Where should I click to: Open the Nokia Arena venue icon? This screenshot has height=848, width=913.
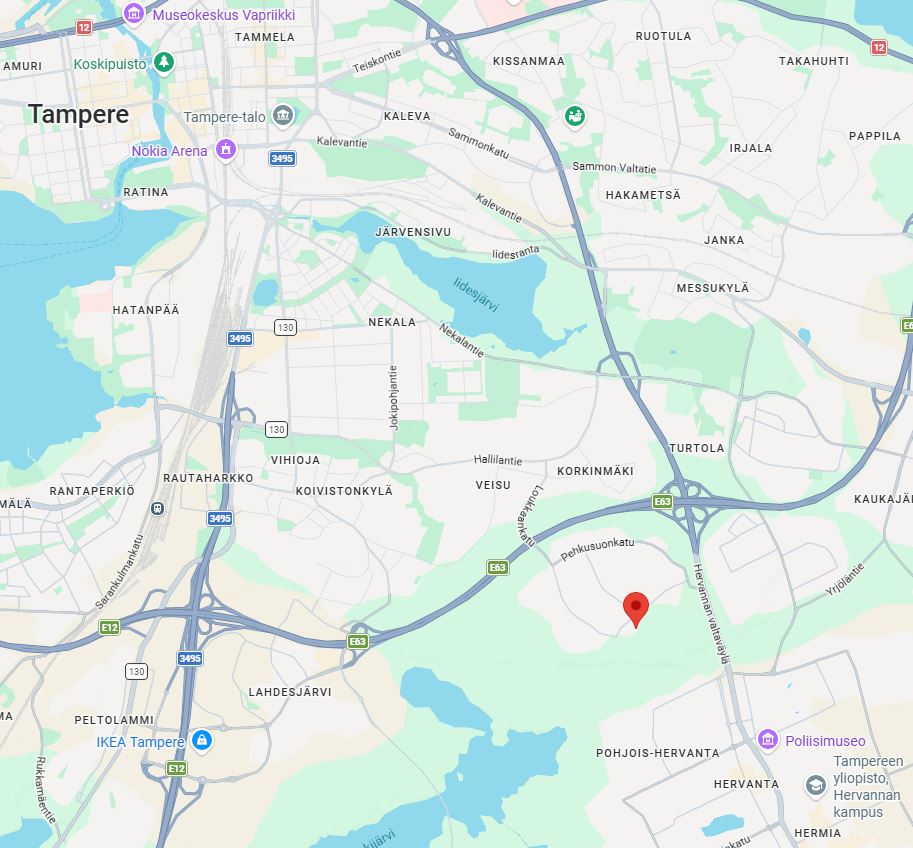[x=226, y=150]
